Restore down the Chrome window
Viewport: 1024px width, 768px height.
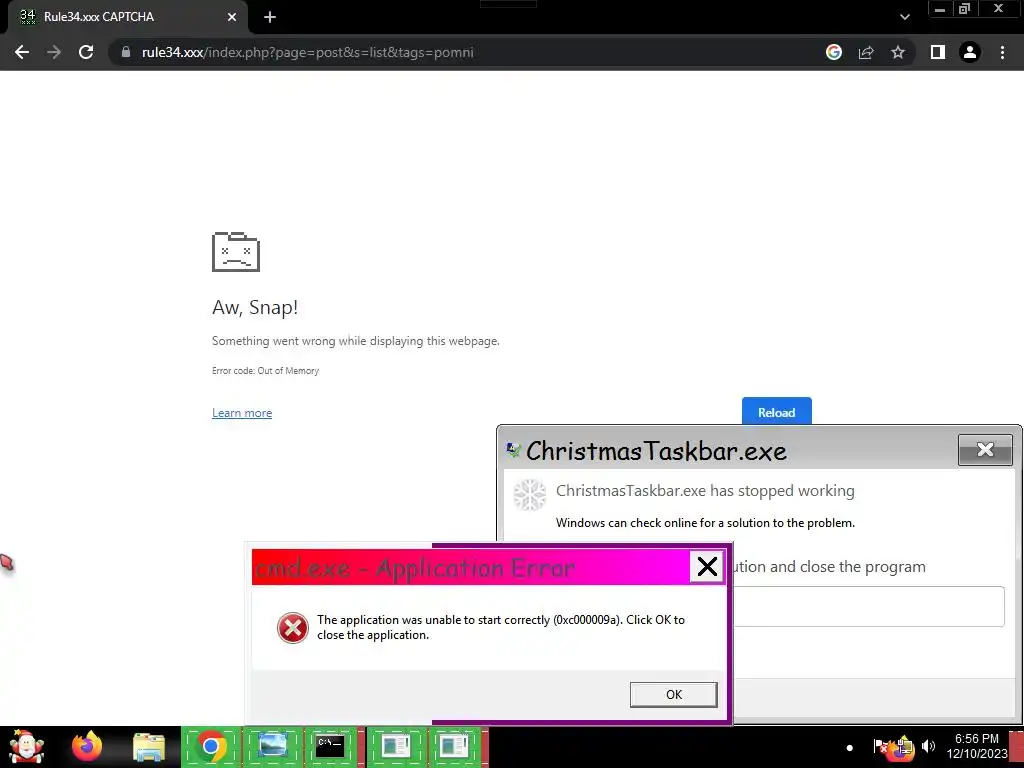(964, 9)
